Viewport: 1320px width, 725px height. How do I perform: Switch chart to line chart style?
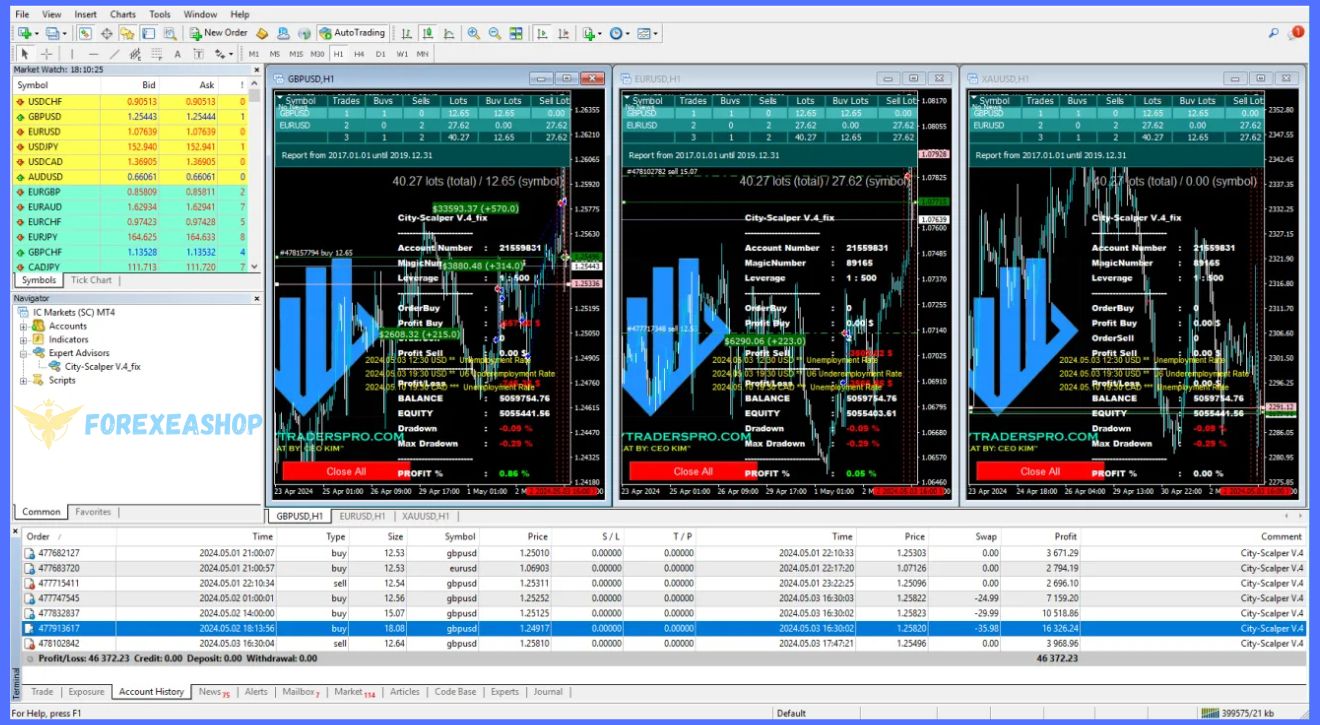tap(449, 33)
